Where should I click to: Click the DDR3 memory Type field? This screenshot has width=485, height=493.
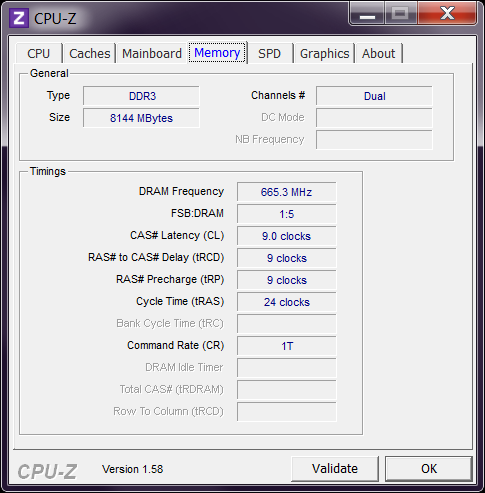[141, 96]
